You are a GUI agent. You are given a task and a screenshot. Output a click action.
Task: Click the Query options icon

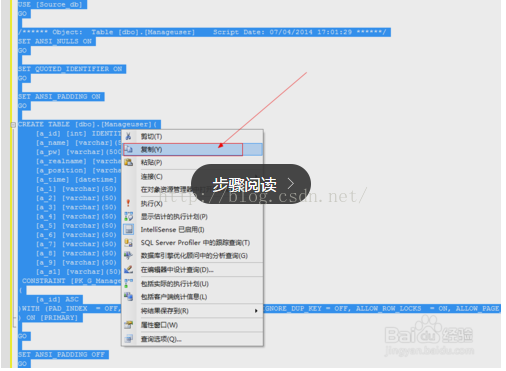pos(128,339)
